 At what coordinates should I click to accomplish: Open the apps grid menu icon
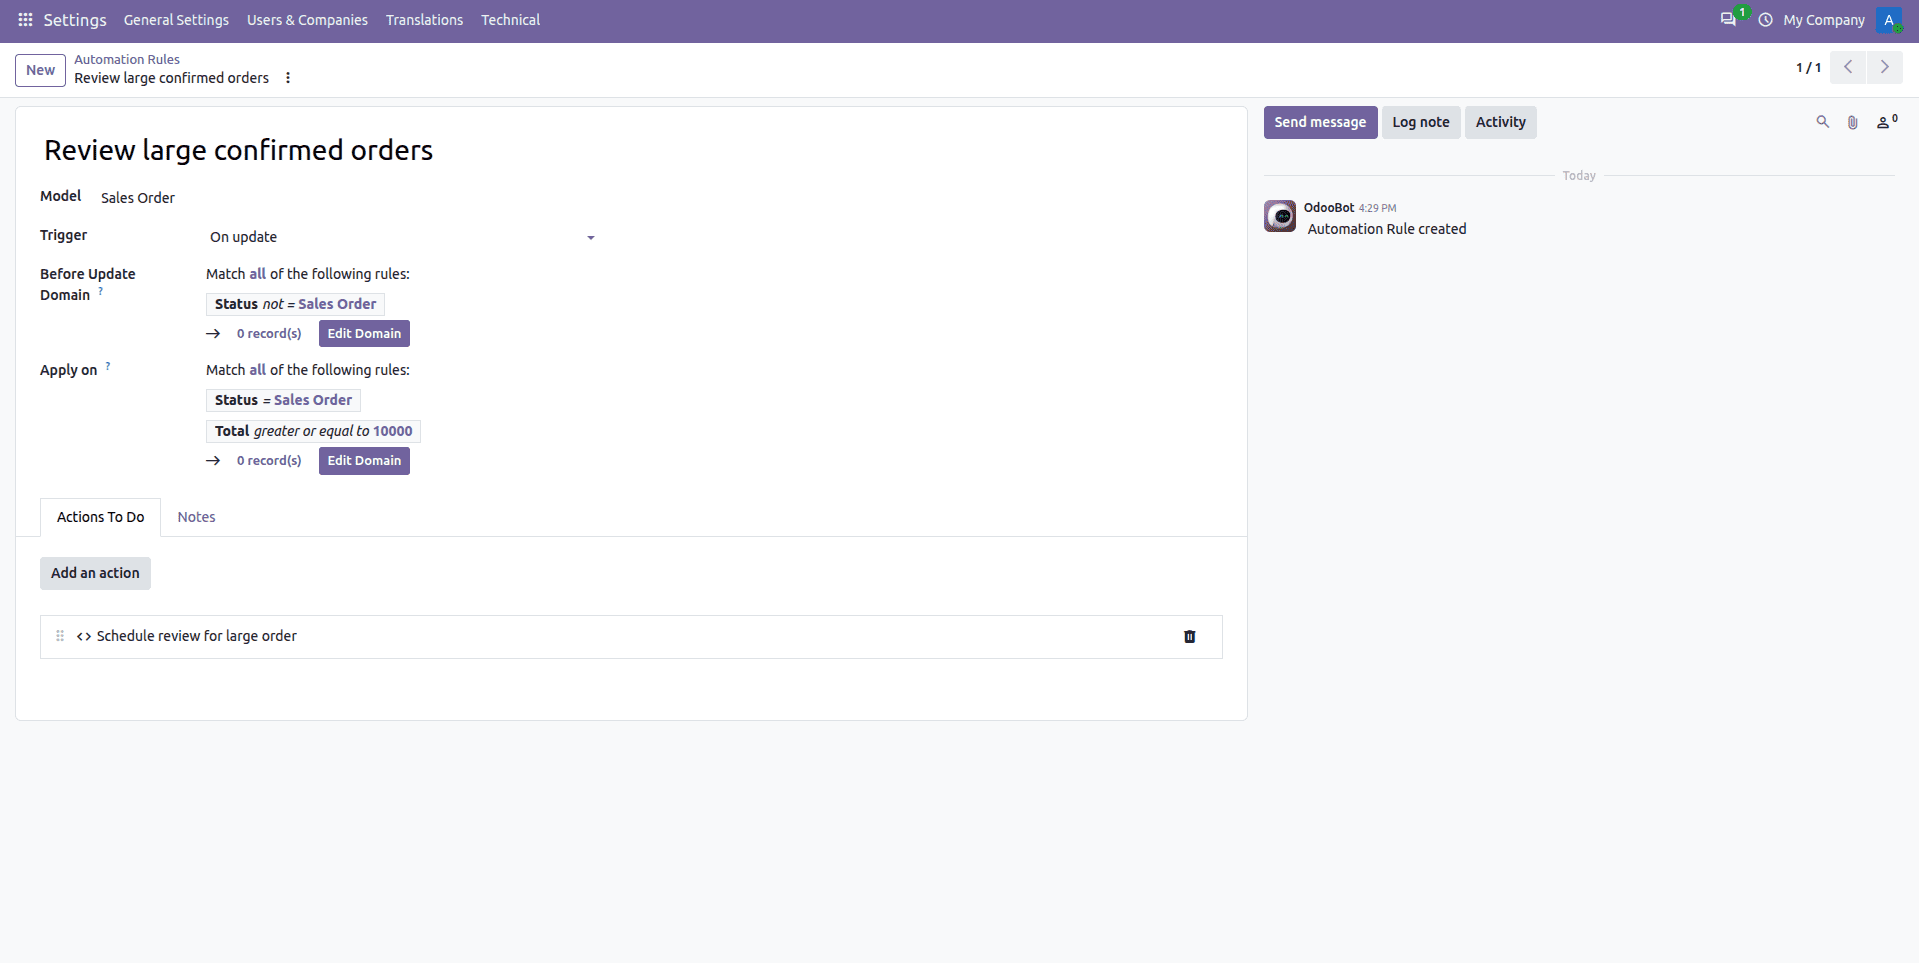point(25,20)
